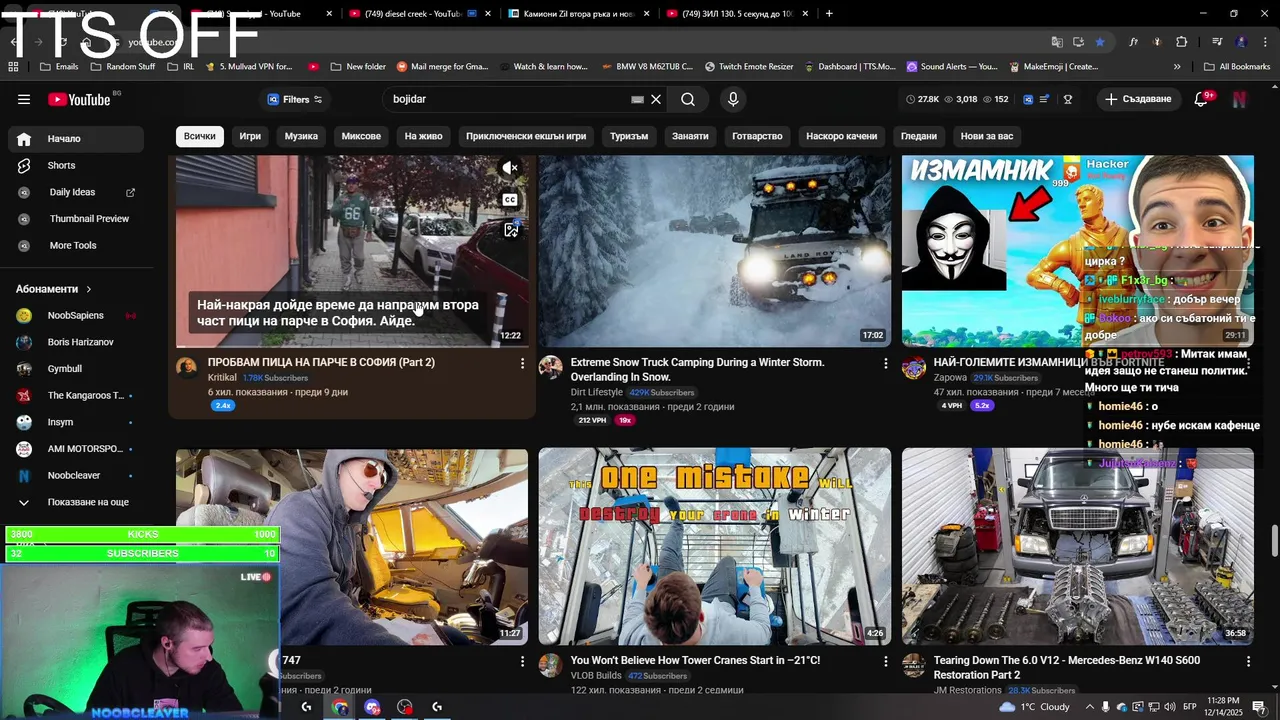Open options for ПРОБВАМ ПИЦА video

coord(522,363)
